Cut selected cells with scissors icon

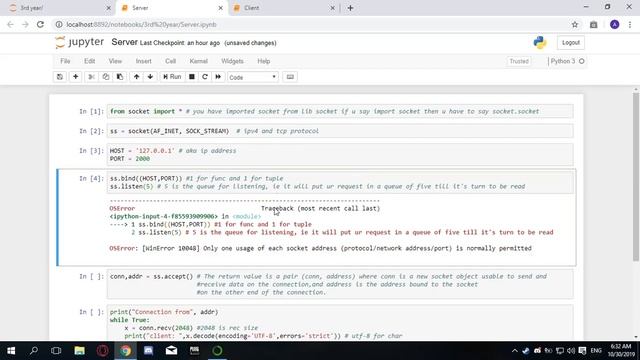coord(91,77)
